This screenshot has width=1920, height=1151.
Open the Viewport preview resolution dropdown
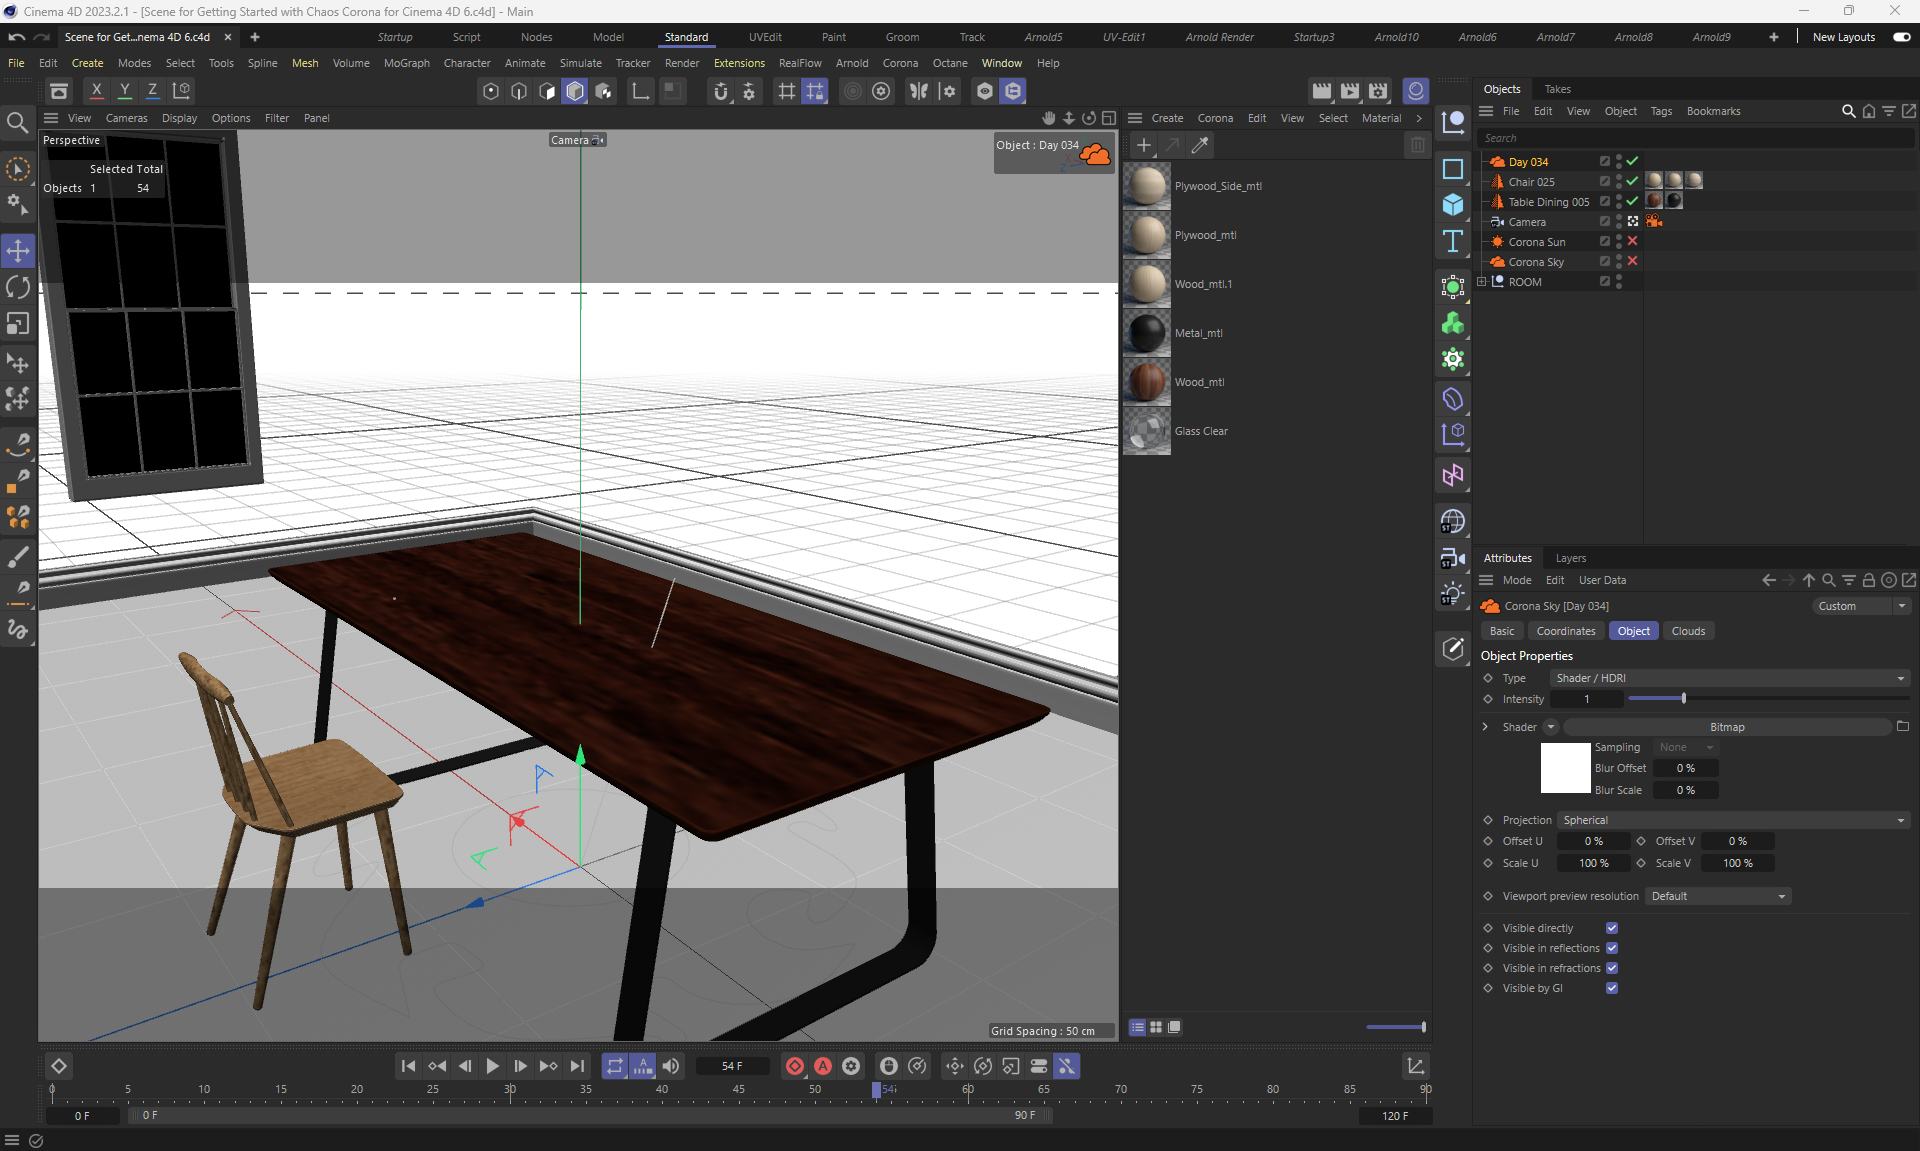[1717, 896]
